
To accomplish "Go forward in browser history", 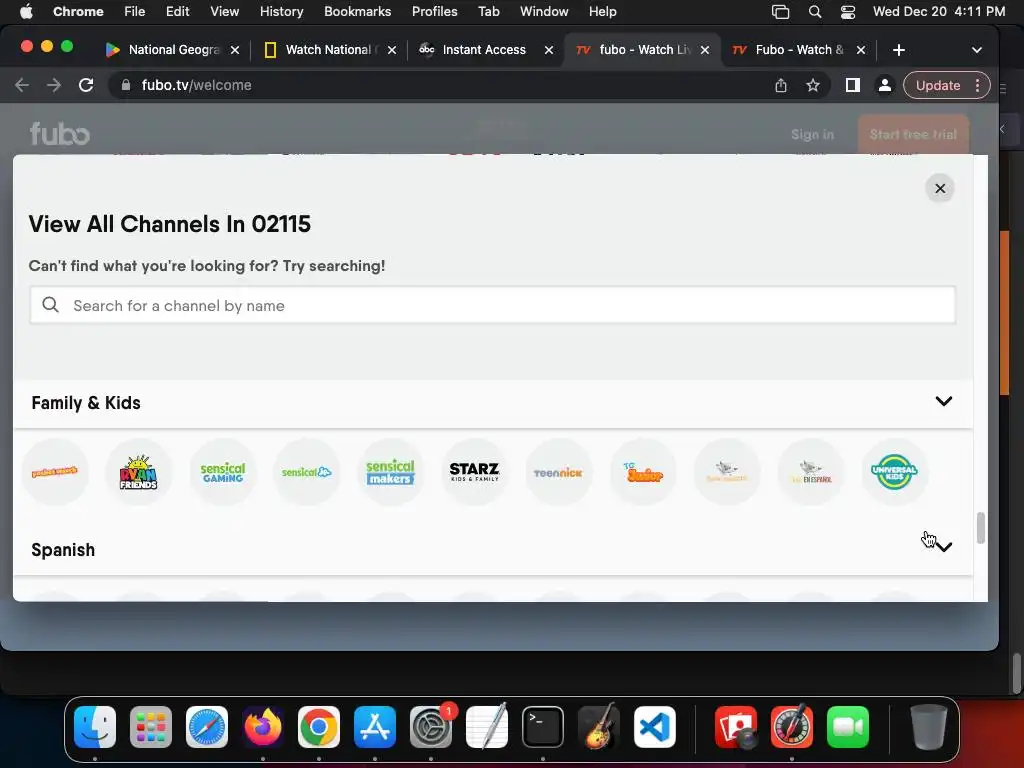I will [54, 85].
